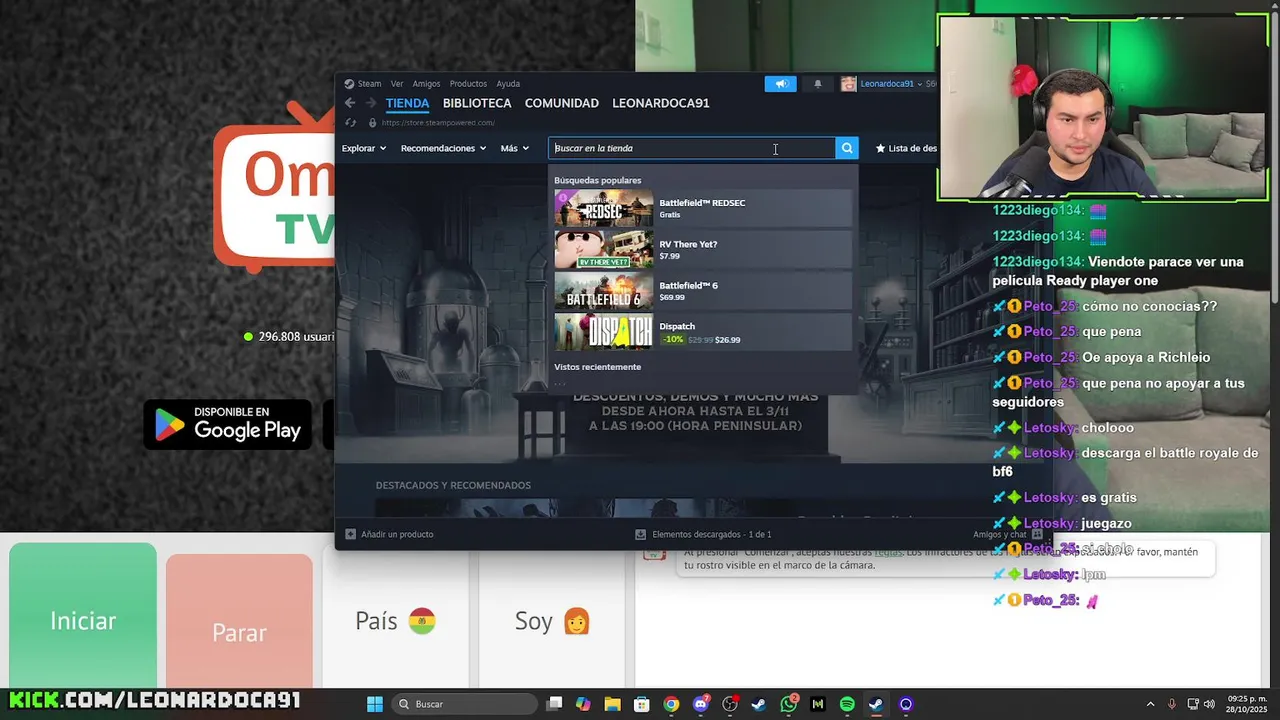This screenshot has width=1280, height=720.
Task: Click the Battlefield REDSEC thumbnail
Action: 604,208
